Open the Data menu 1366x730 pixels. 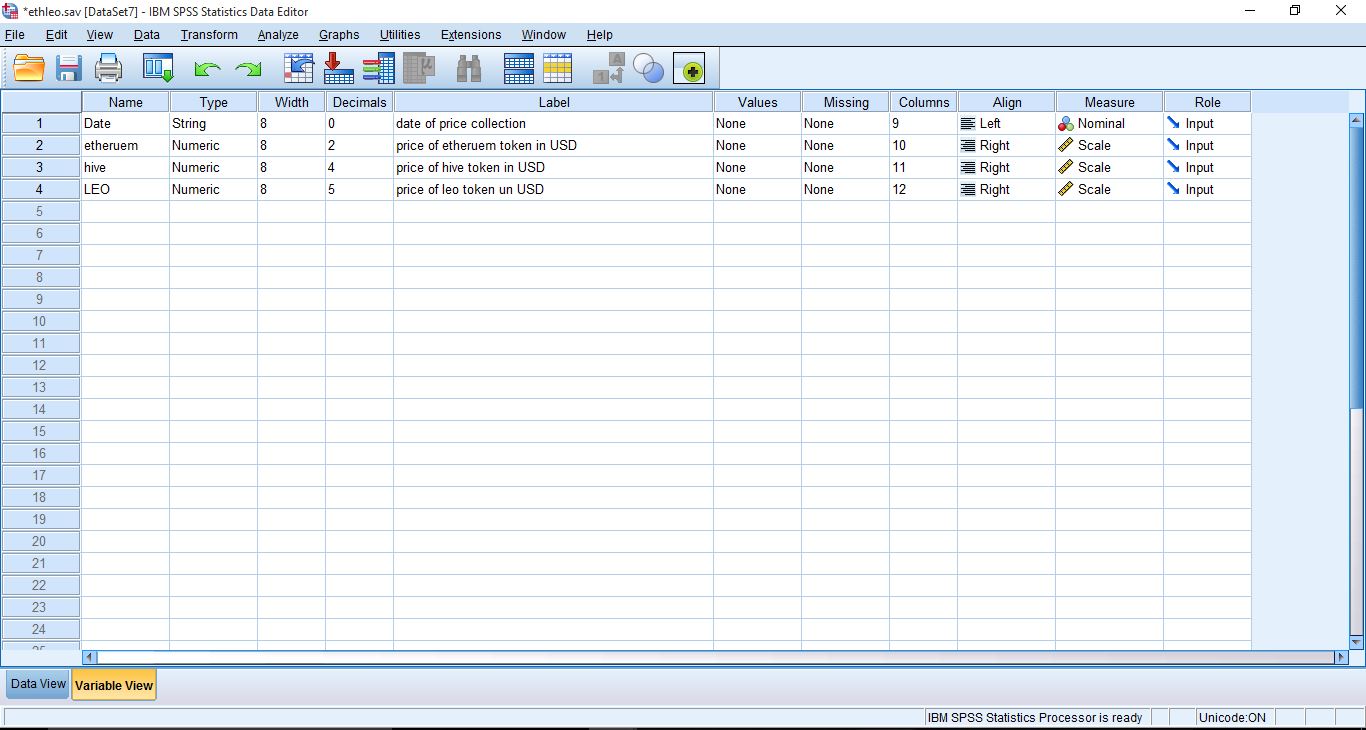147,35
